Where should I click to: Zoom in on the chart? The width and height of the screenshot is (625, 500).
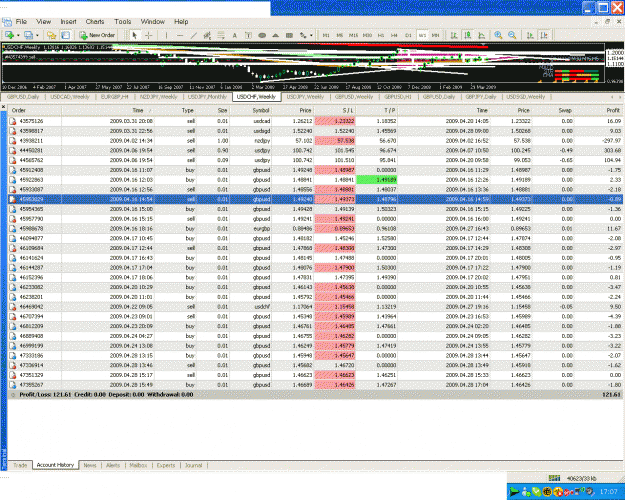[498, 35]
